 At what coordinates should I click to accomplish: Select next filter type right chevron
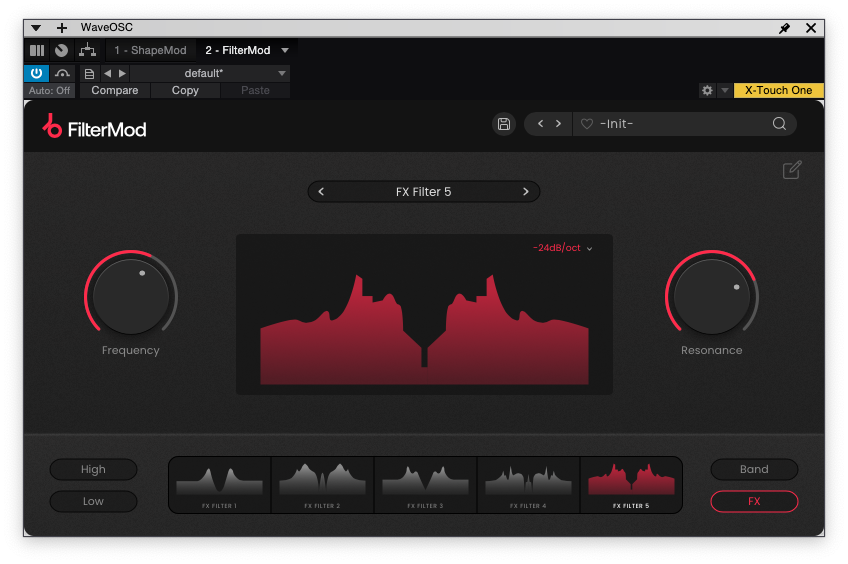pyautogui.click(x=526, y=191)
